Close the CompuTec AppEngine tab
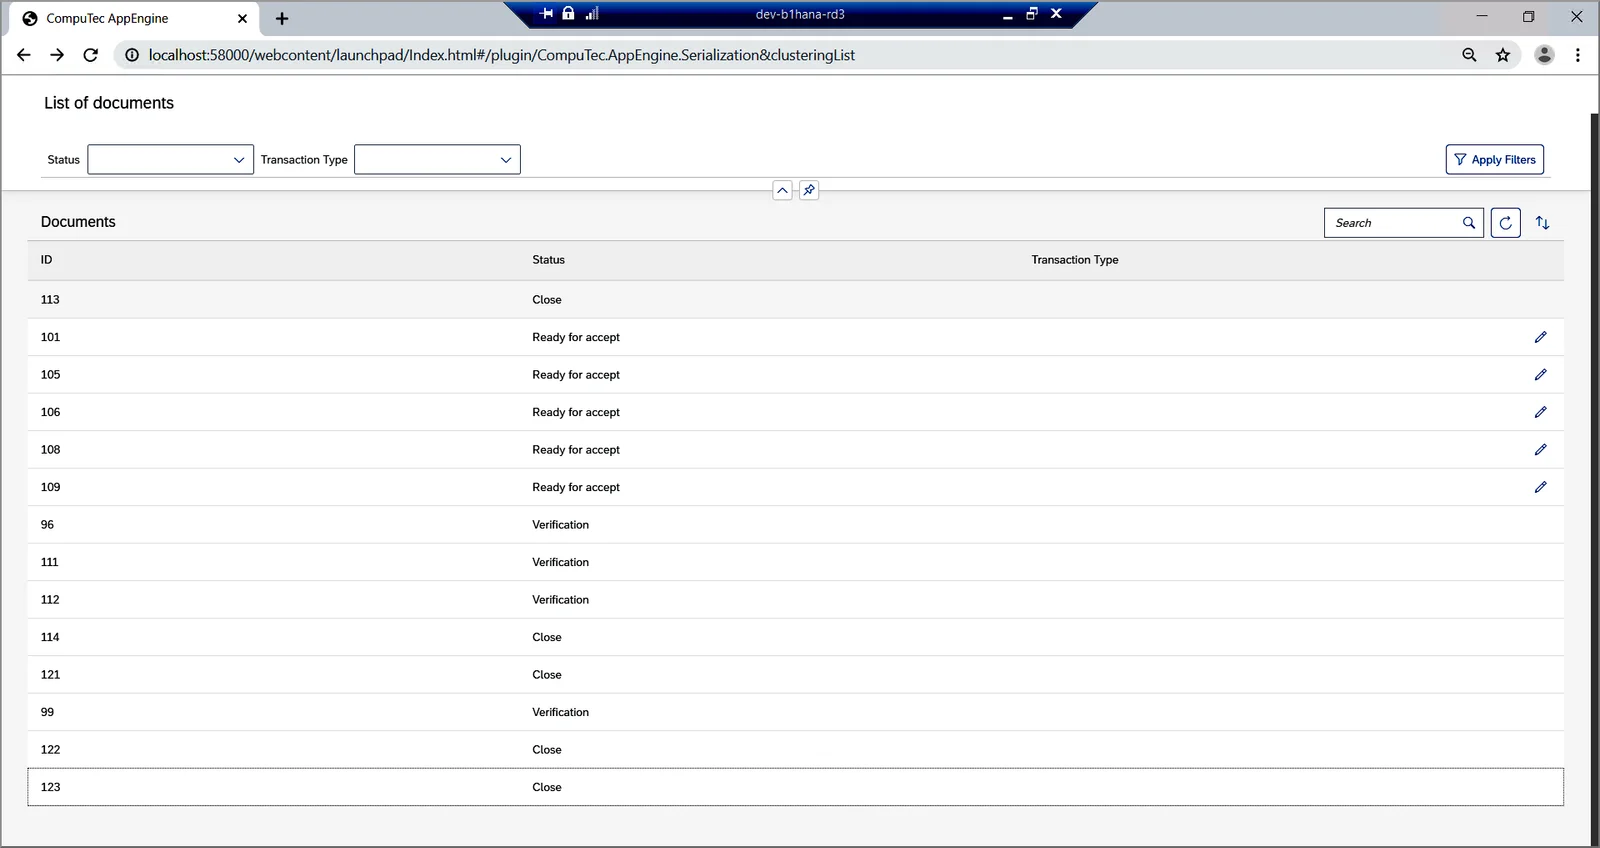1600x848 pixels. (242, 18)
